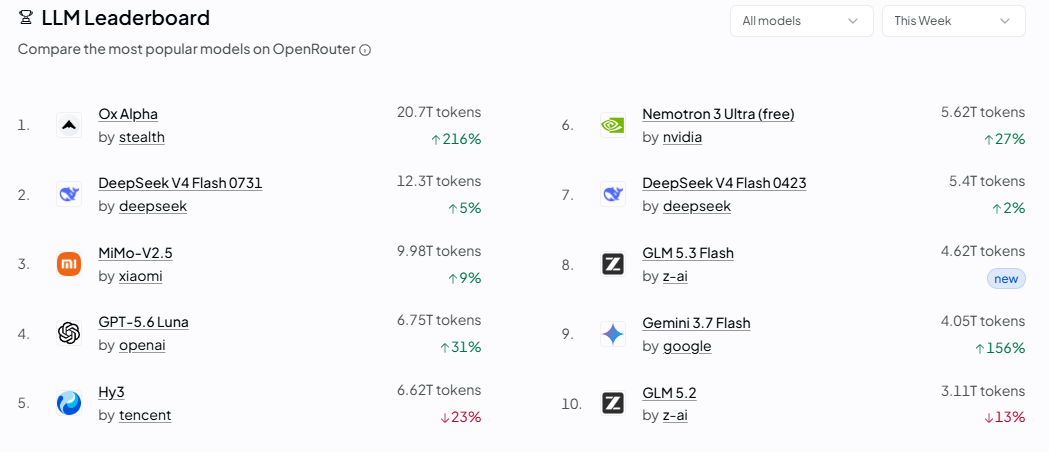
Task: Click the orange Xiaomi MiMo logo icon
Action: 69,264
